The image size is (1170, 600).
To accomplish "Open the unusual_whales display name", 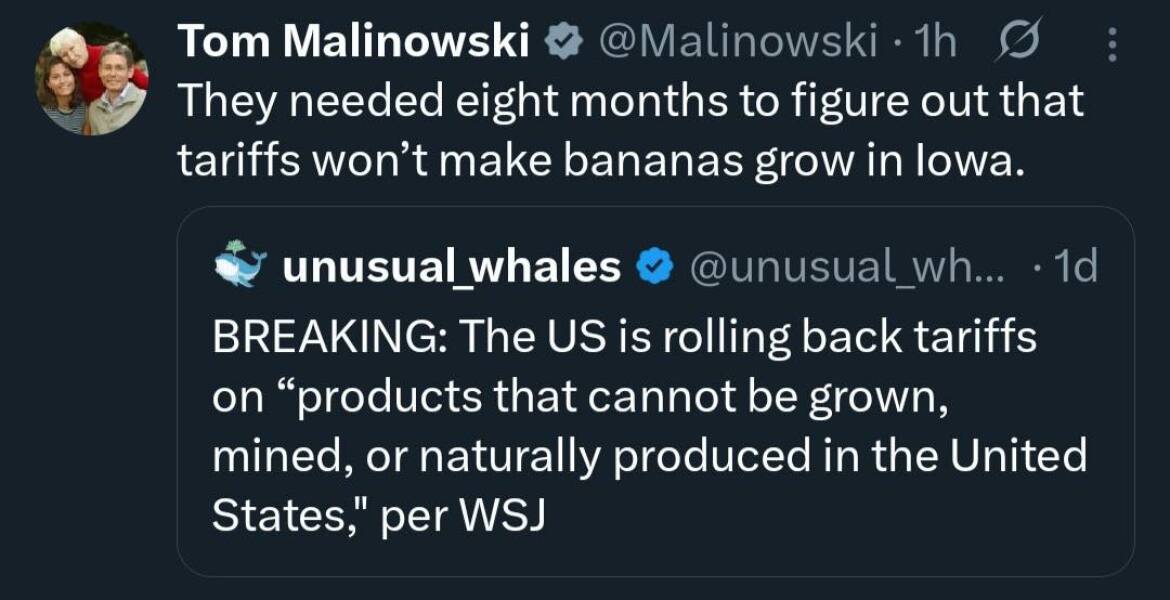I will (452, 267).
